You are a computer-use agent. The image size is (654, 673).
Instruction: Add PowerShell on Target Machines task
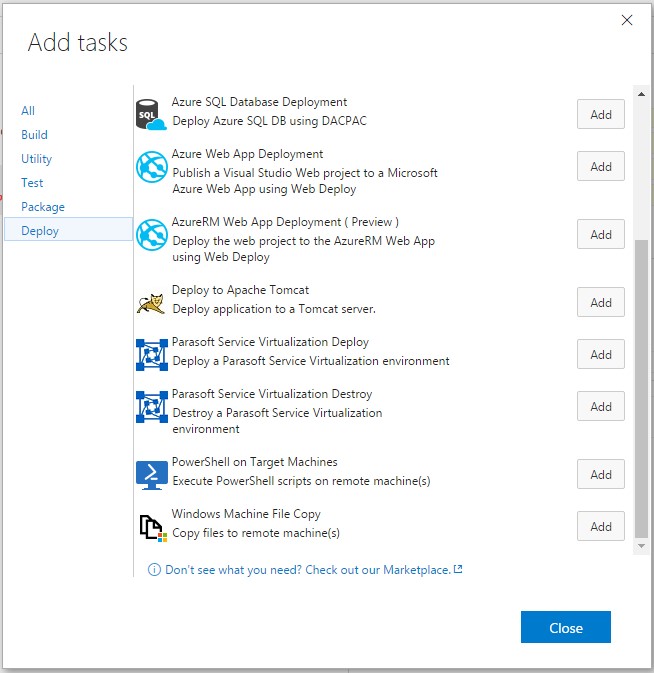click(x=600, y=474)
